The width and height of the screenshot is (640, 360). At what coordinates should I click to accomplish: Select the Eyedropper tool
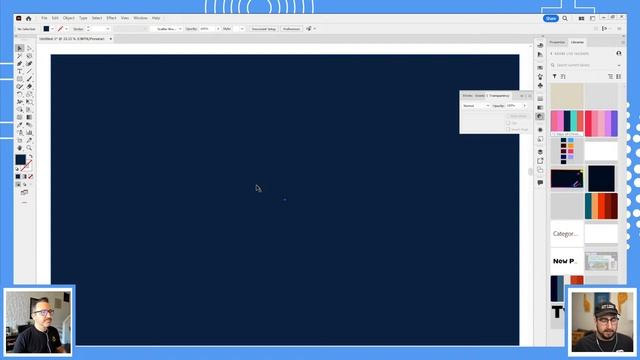point(20,125)
